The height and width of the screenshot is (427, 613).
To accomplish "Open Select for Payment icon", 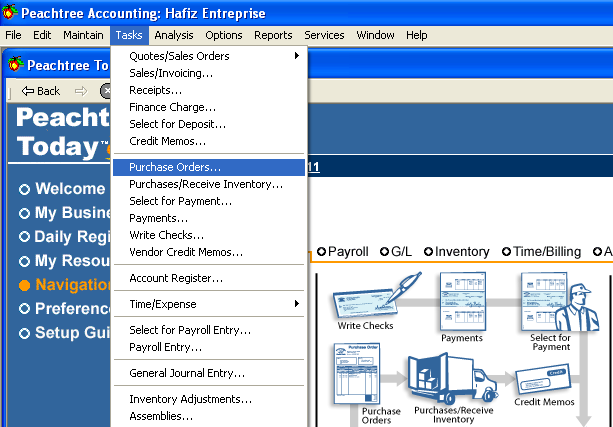I will click(559, 301).
